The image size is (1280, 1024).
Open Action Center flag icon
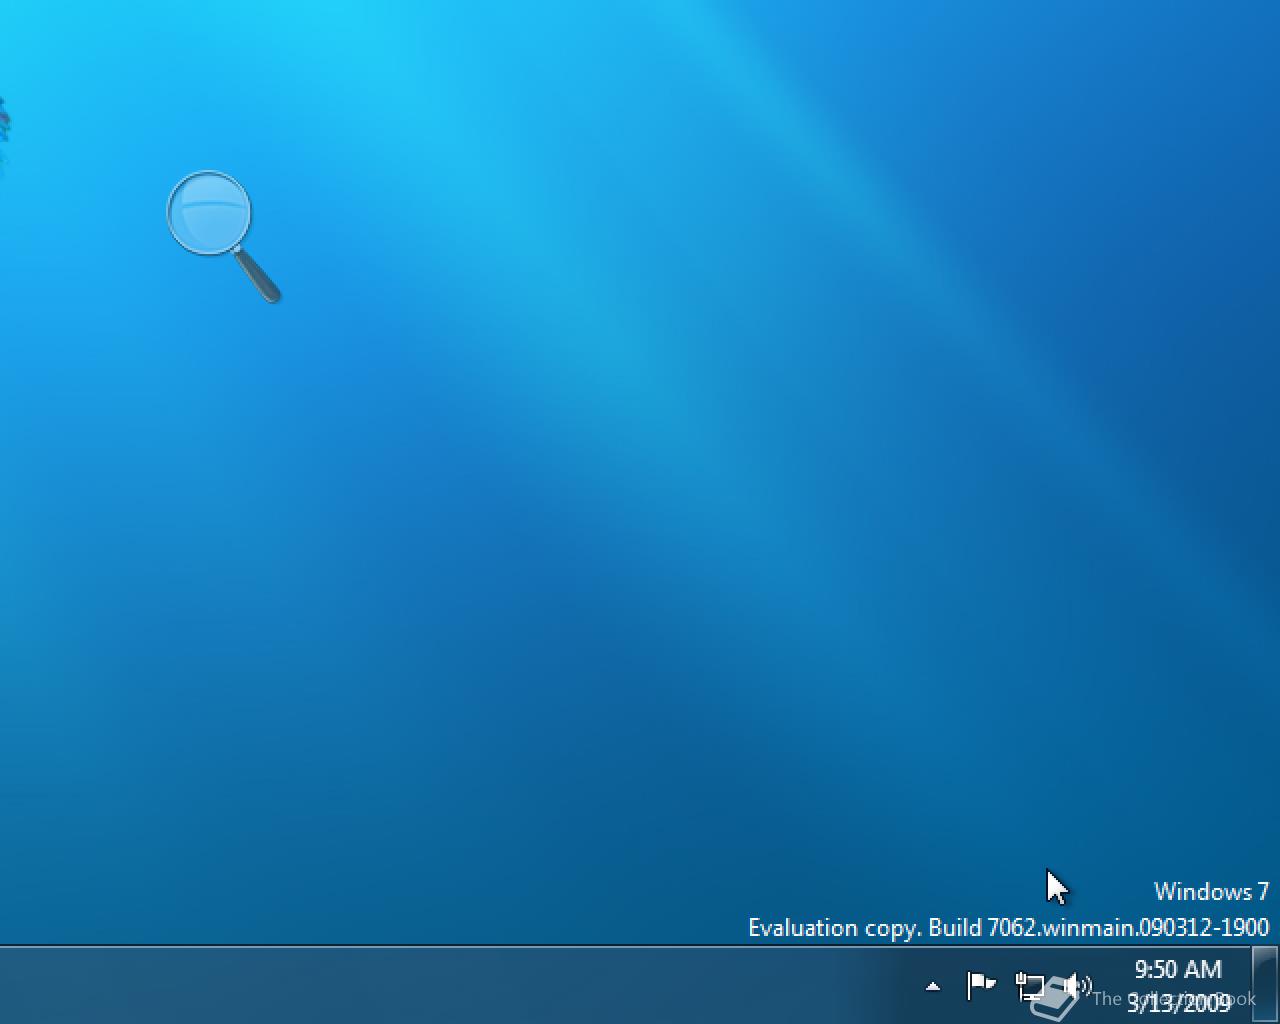(981, 986)
